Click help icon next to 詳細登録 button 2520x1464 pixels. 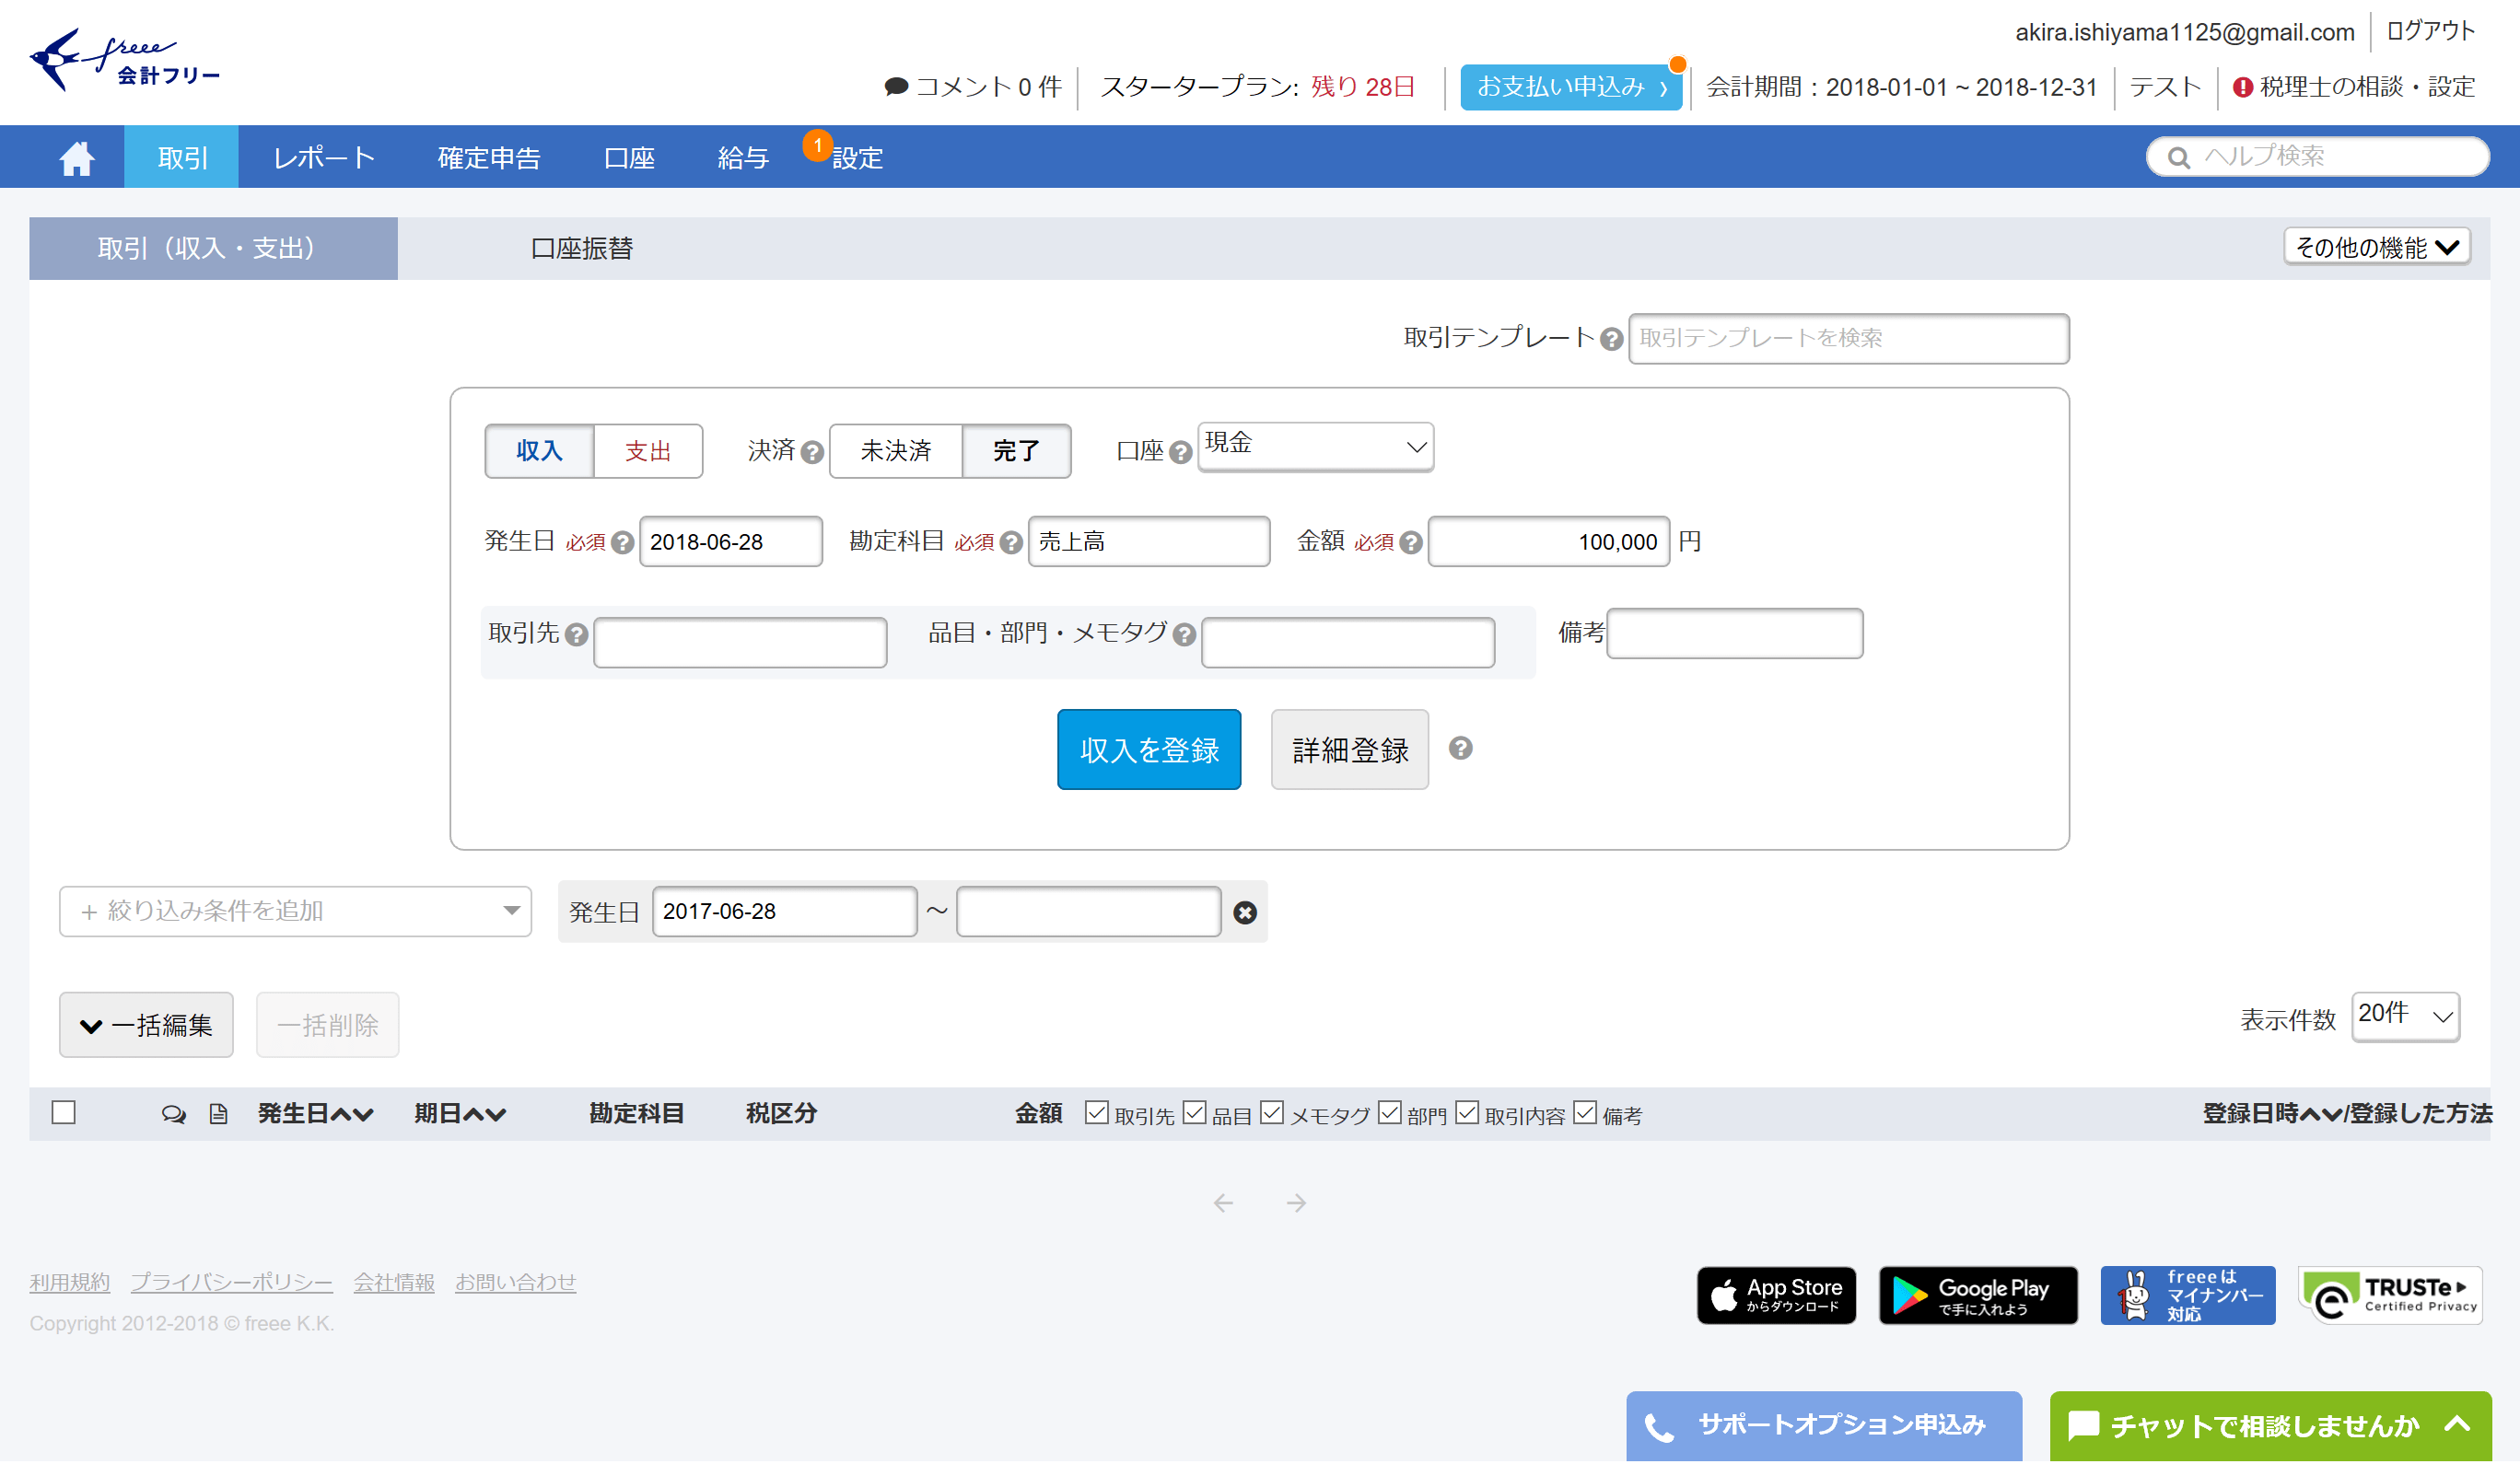click(1460, 748)
